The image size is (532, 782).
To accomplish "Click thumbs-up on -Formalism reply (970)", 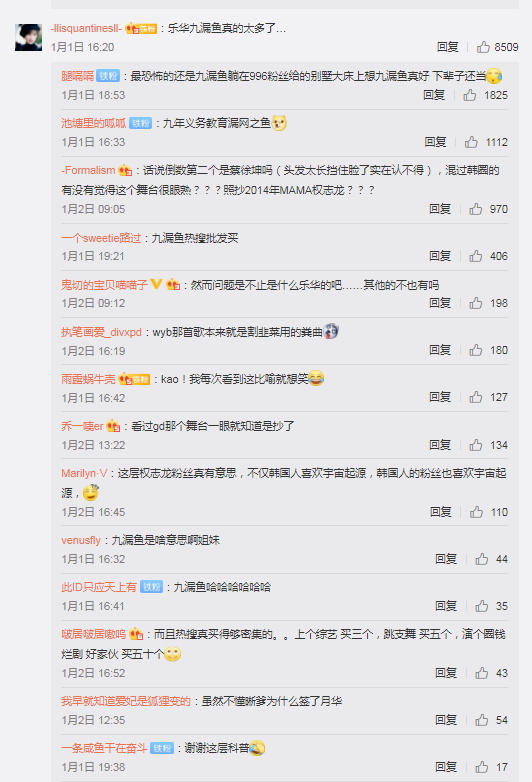I will [476, 209].
